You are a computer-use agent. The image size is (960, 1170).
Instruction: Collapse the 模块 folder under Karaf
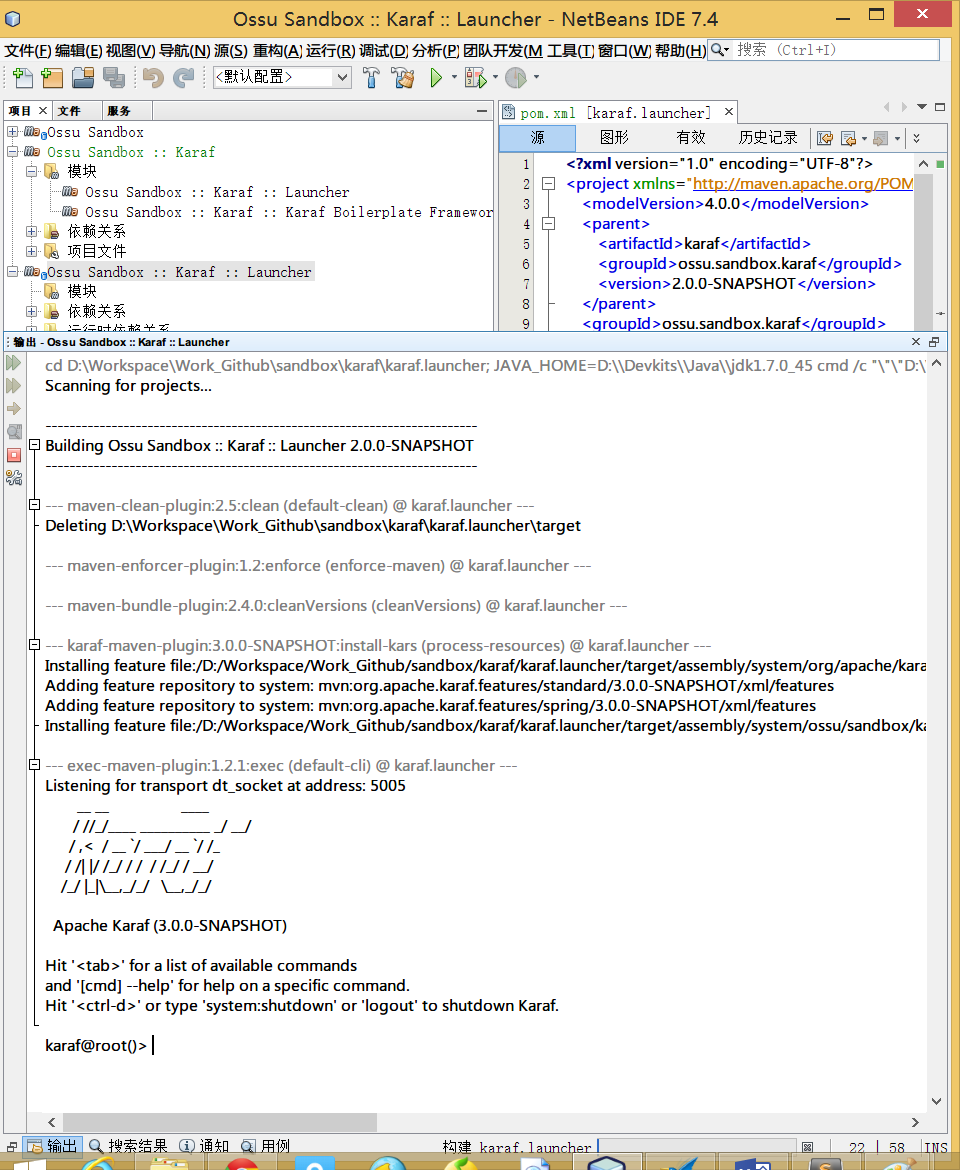coord(32,172)
